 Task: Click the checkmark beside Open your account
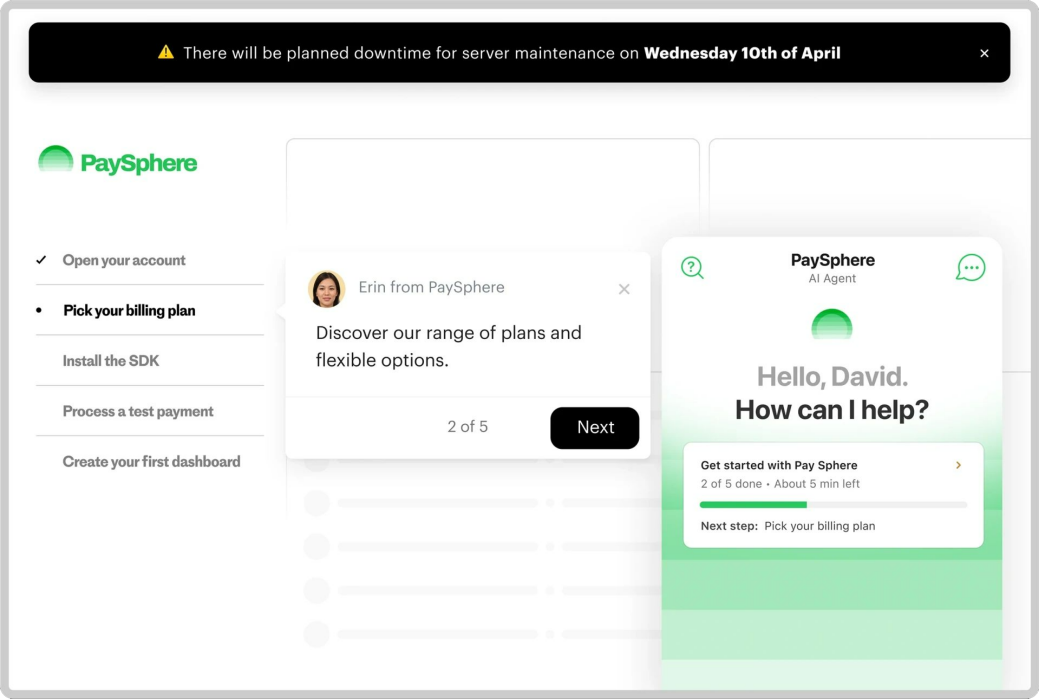(x=41, y=260)
